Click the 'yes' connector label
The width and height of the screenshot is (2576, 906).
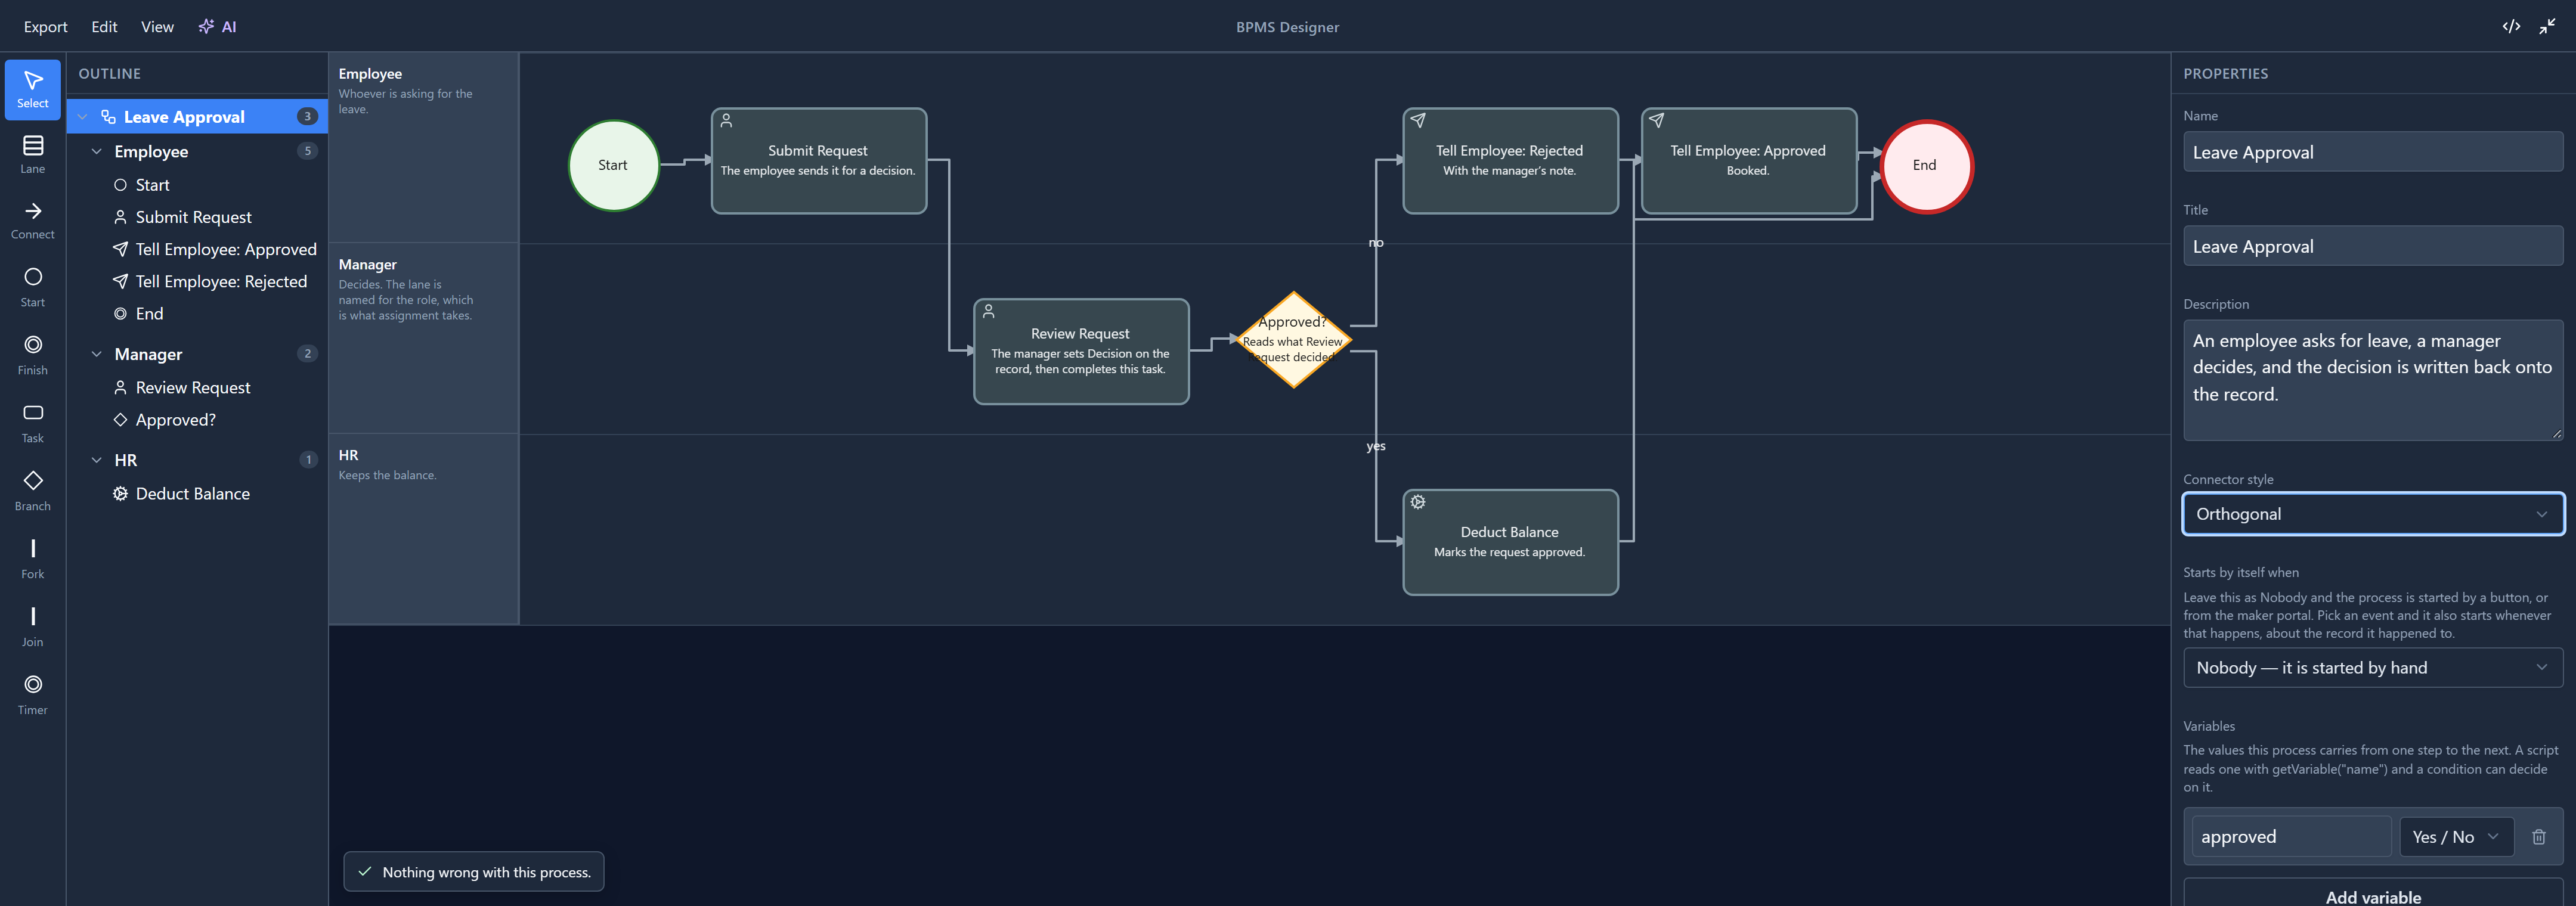point(1376,446)
